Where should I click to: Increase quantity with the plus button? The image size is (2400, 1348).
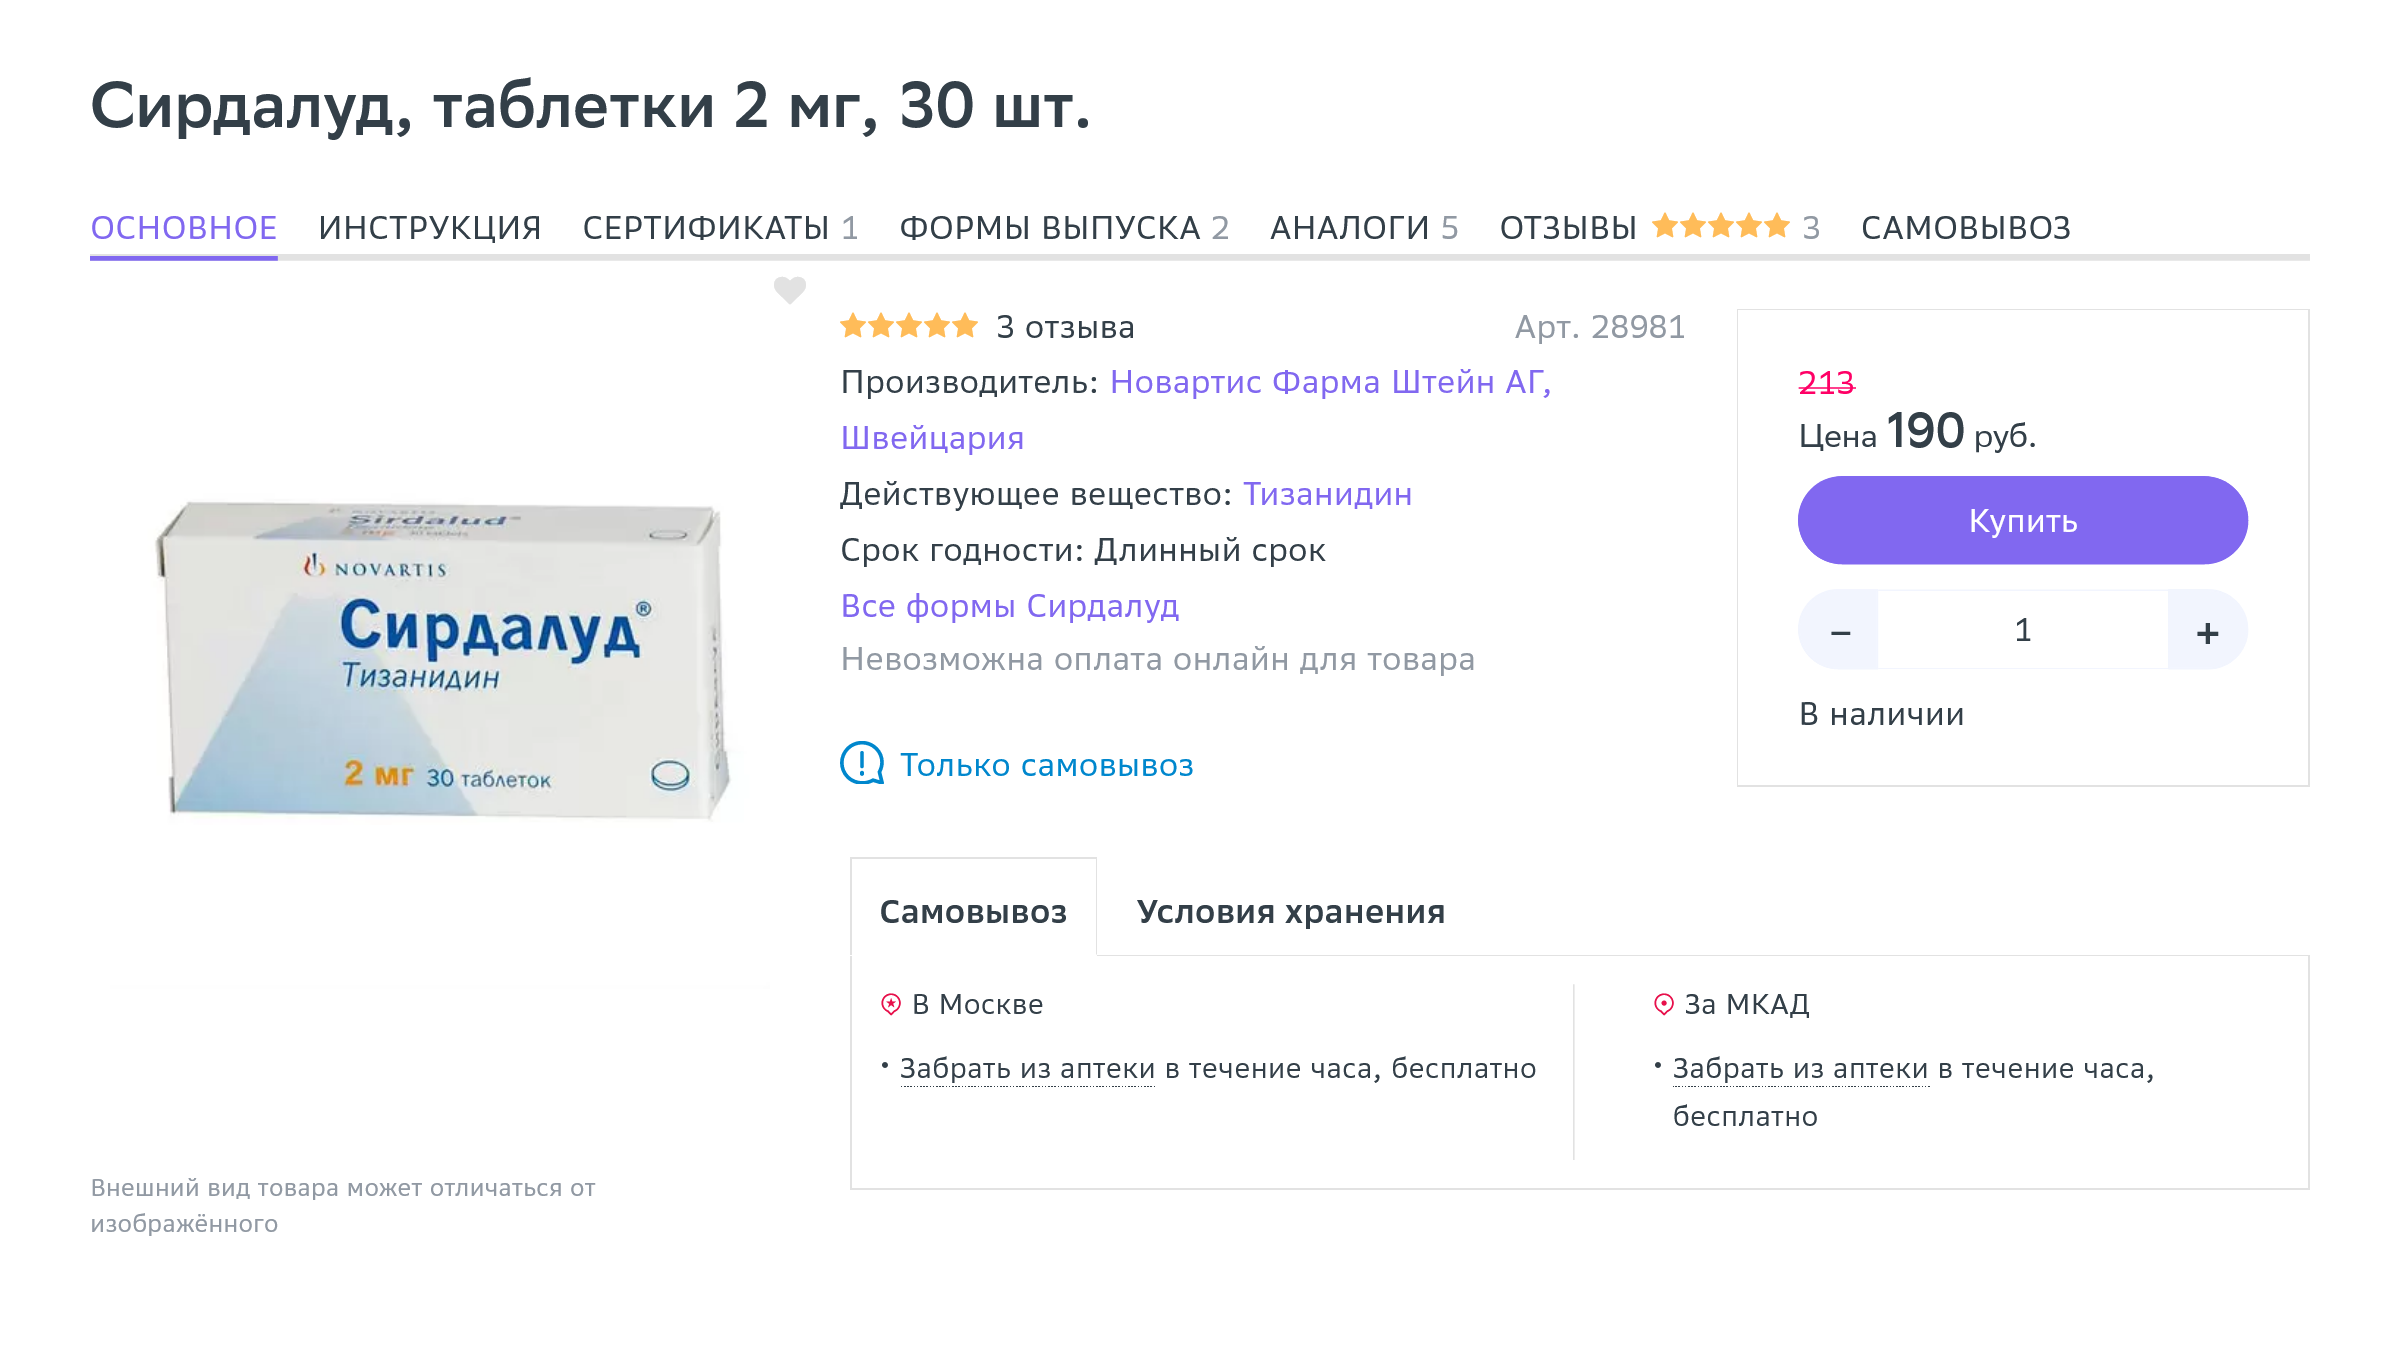point(2208,630)
